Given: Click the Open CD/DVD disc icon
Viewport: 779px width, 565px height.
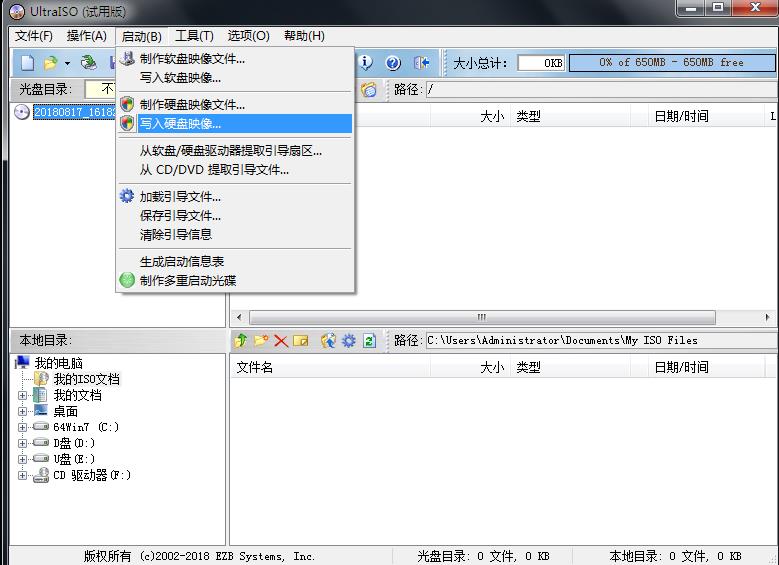Looking at the screenshot, I should pyautogui.click(x=89, y=63).
